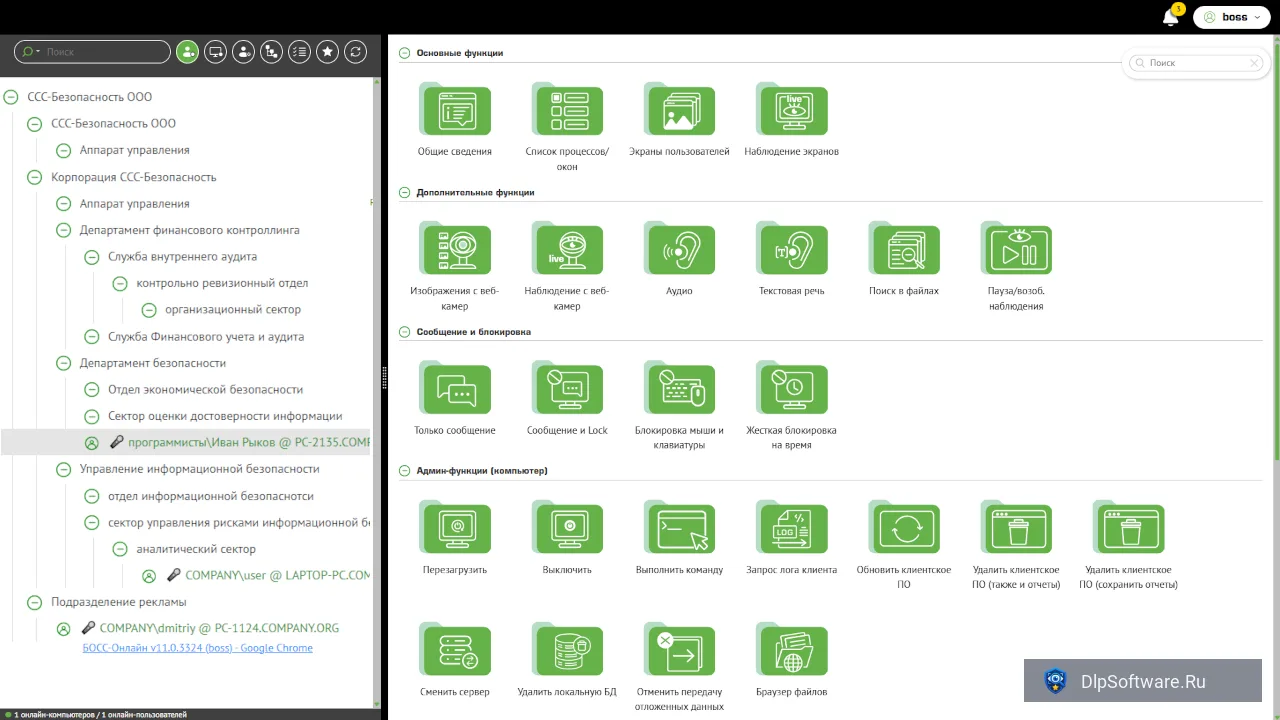Collapse Сообщение и блокировка section
Image resolution: width=1280 pixels, height=720 pixels.
click(x=405, y=331)
